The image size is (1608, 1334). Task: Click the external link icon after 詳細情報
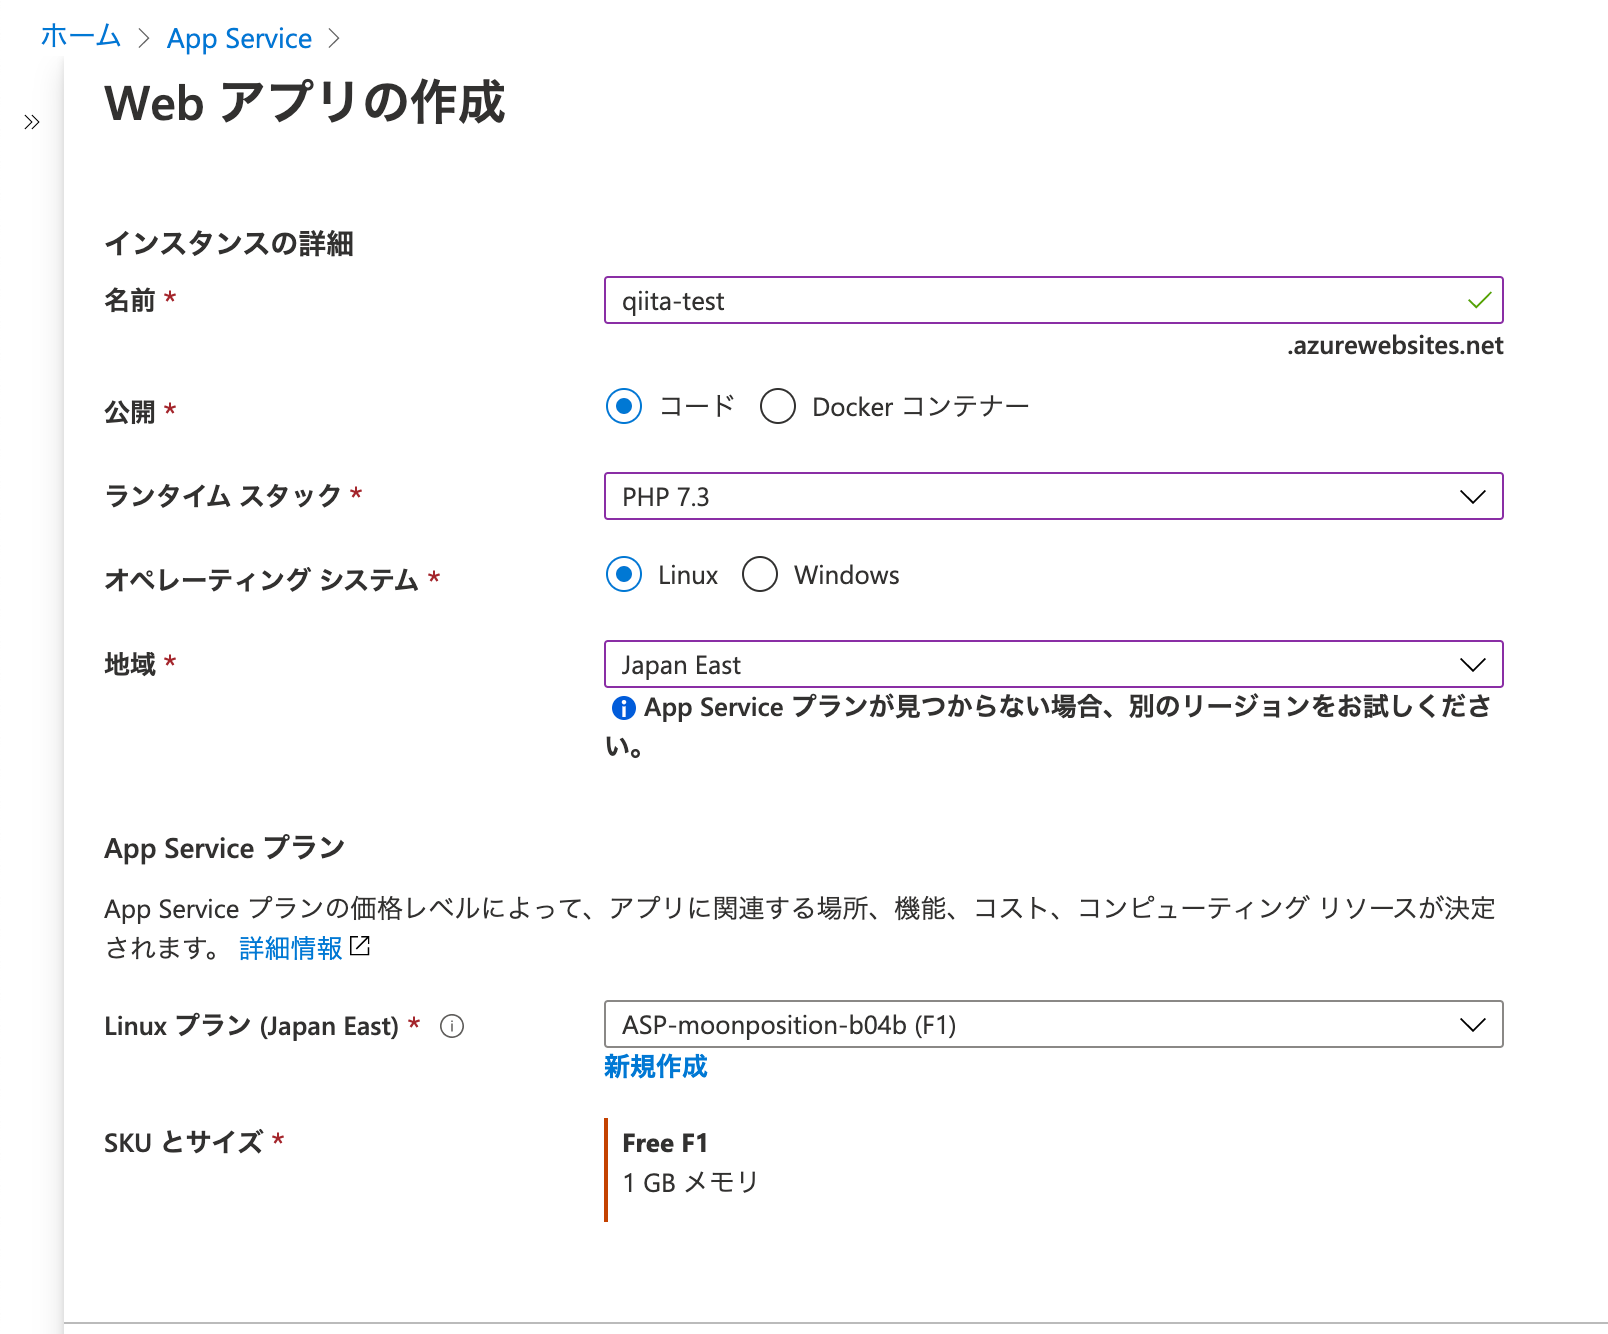[x=360, y=946]
